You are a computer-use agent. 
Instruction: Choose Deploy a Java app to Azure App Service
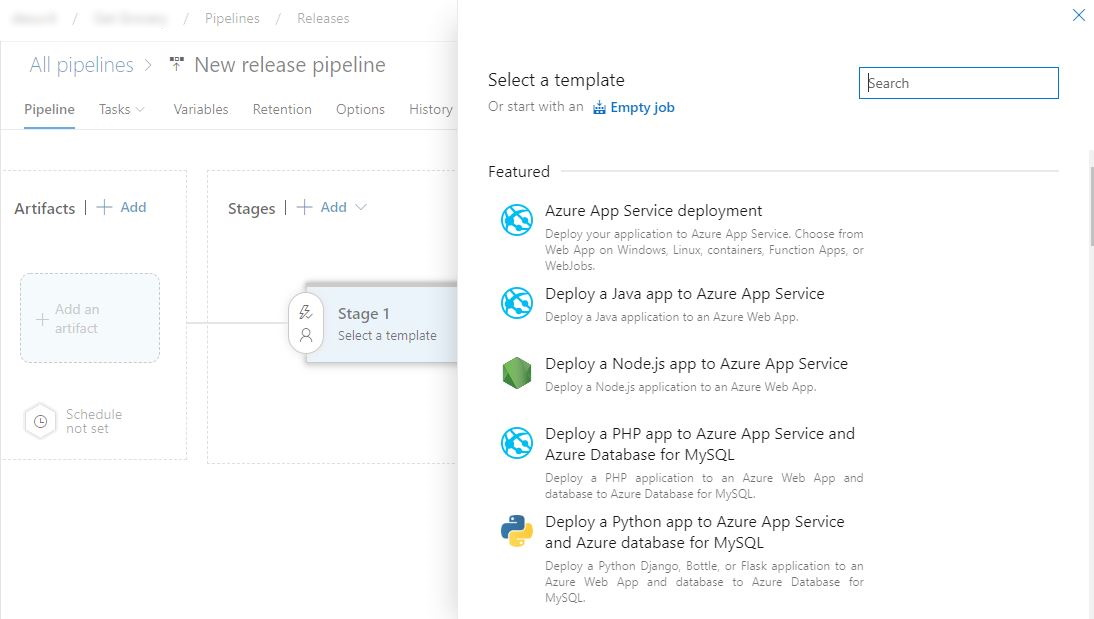[x=684, y=294]
